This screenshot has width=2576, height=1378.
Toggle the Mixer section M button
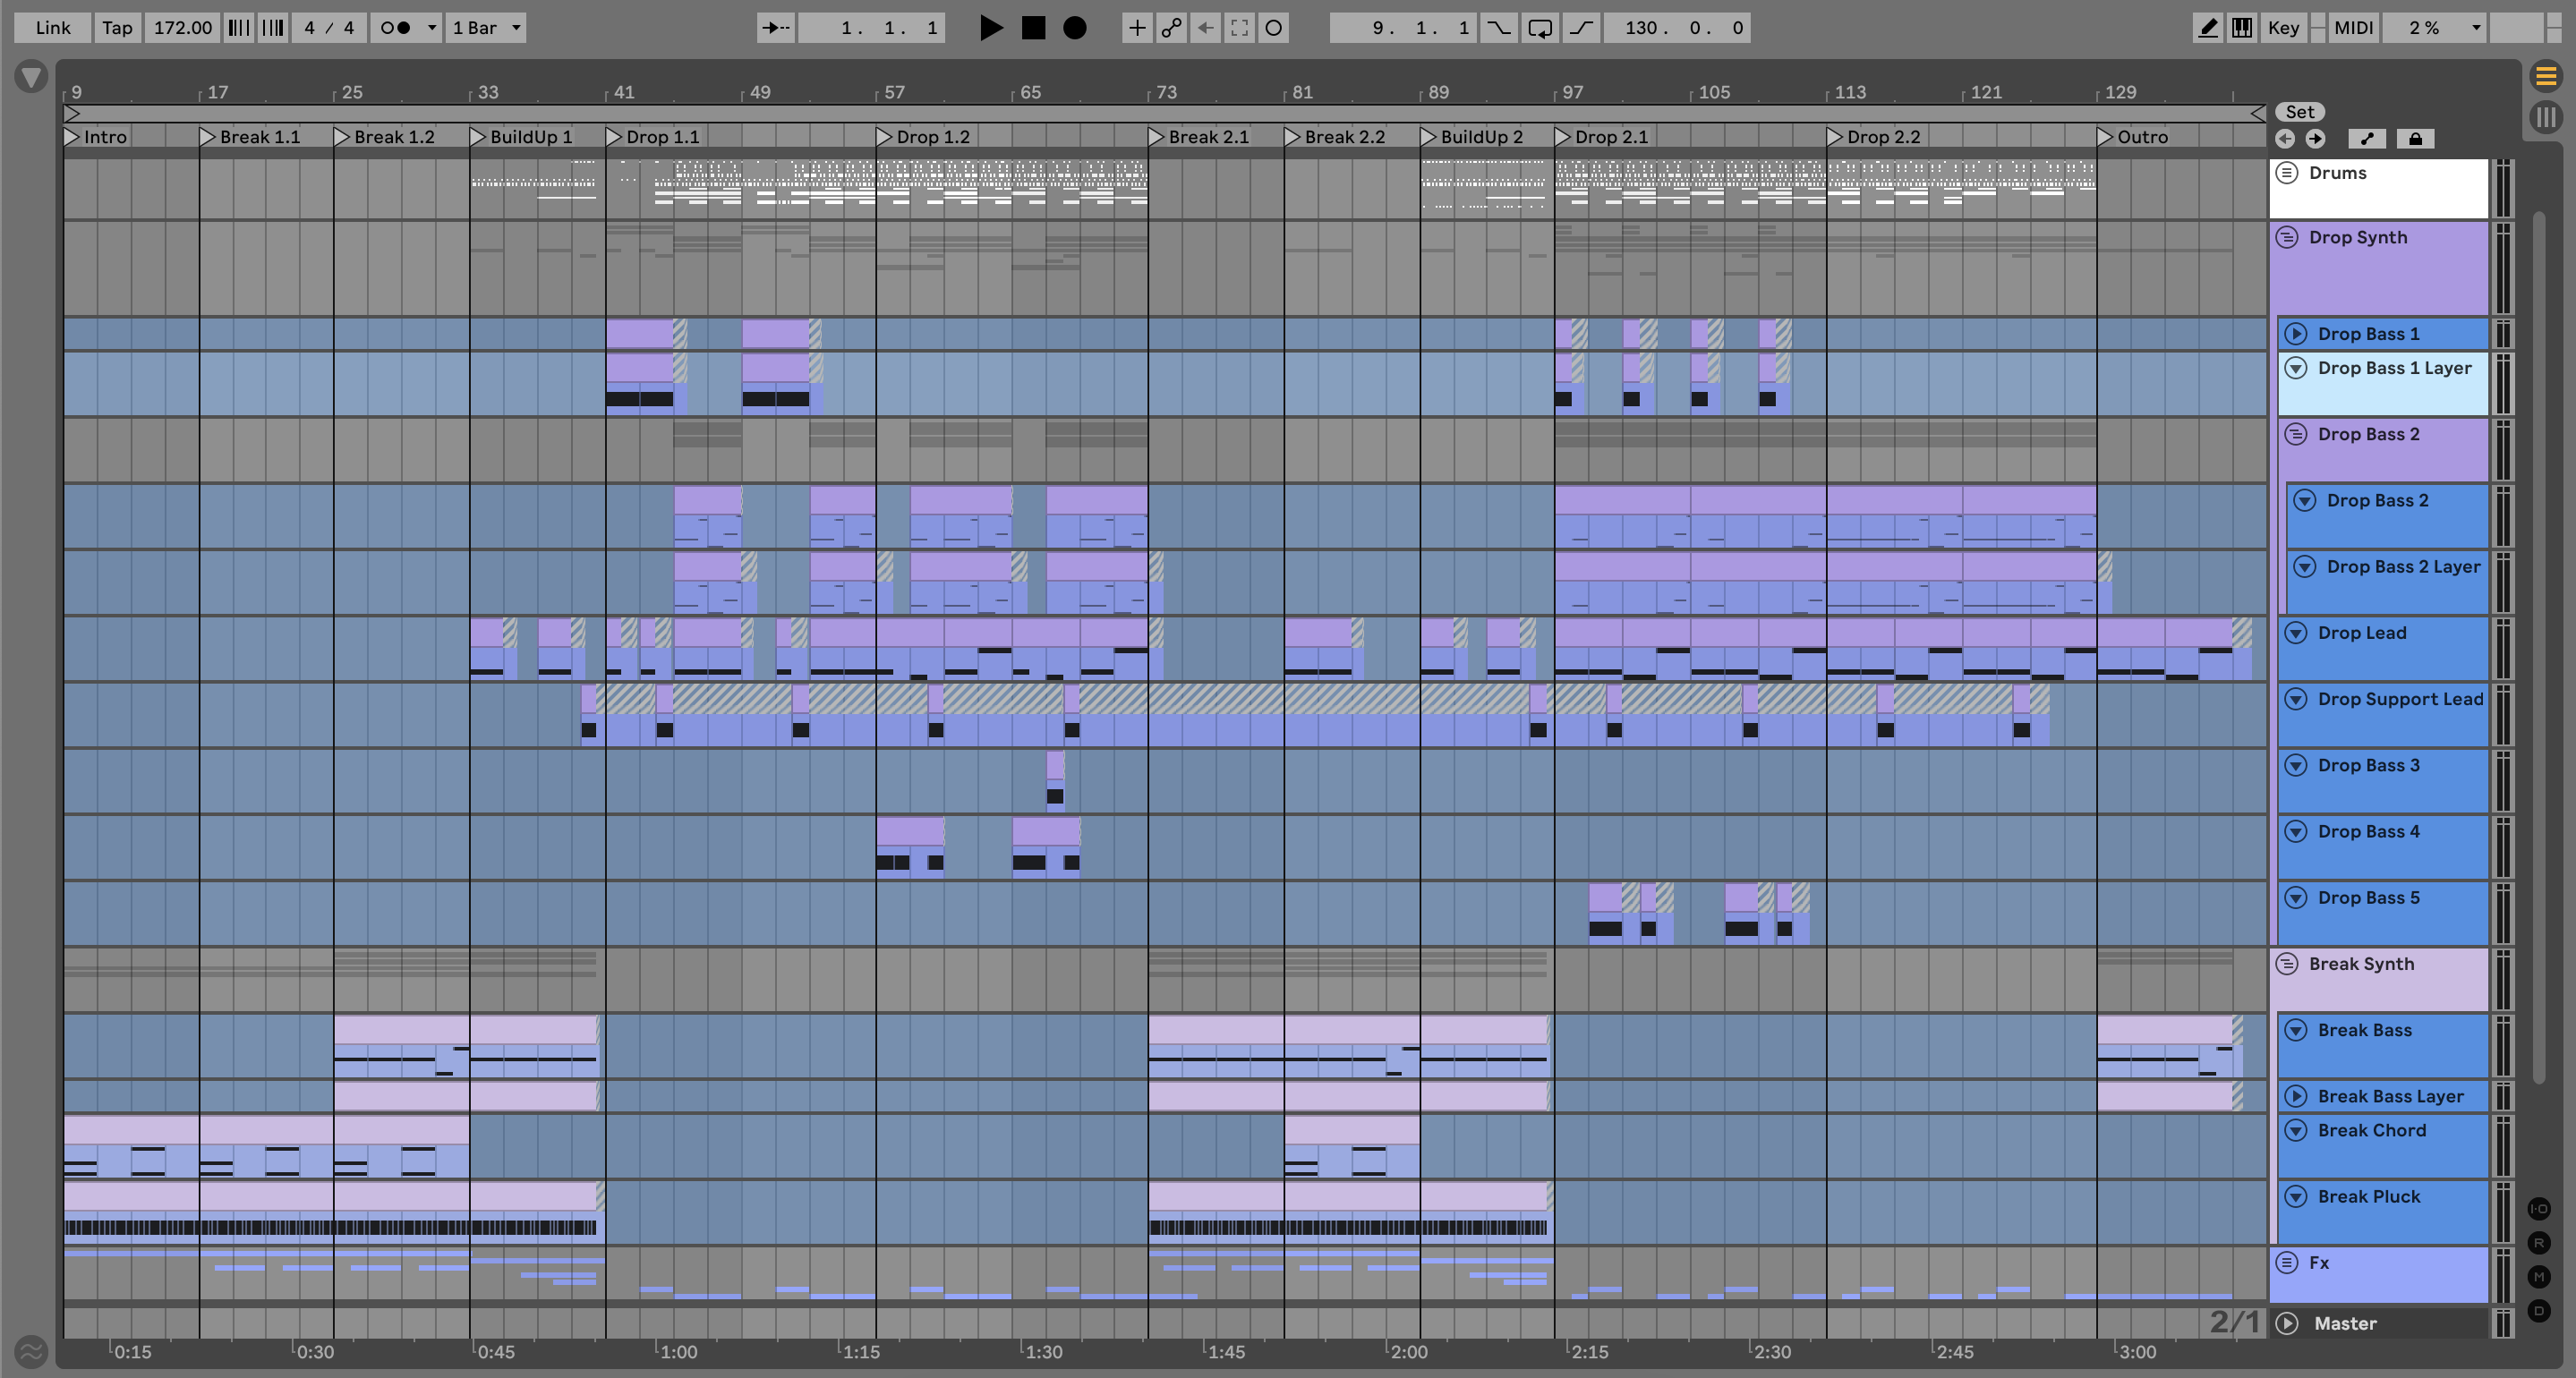point(2539,1277)
